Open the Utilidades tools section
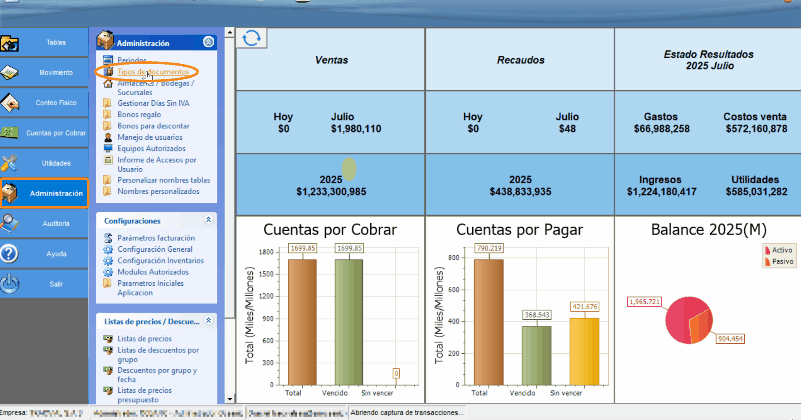The width and height of the screenshot is (801, 420). (44, 162)
